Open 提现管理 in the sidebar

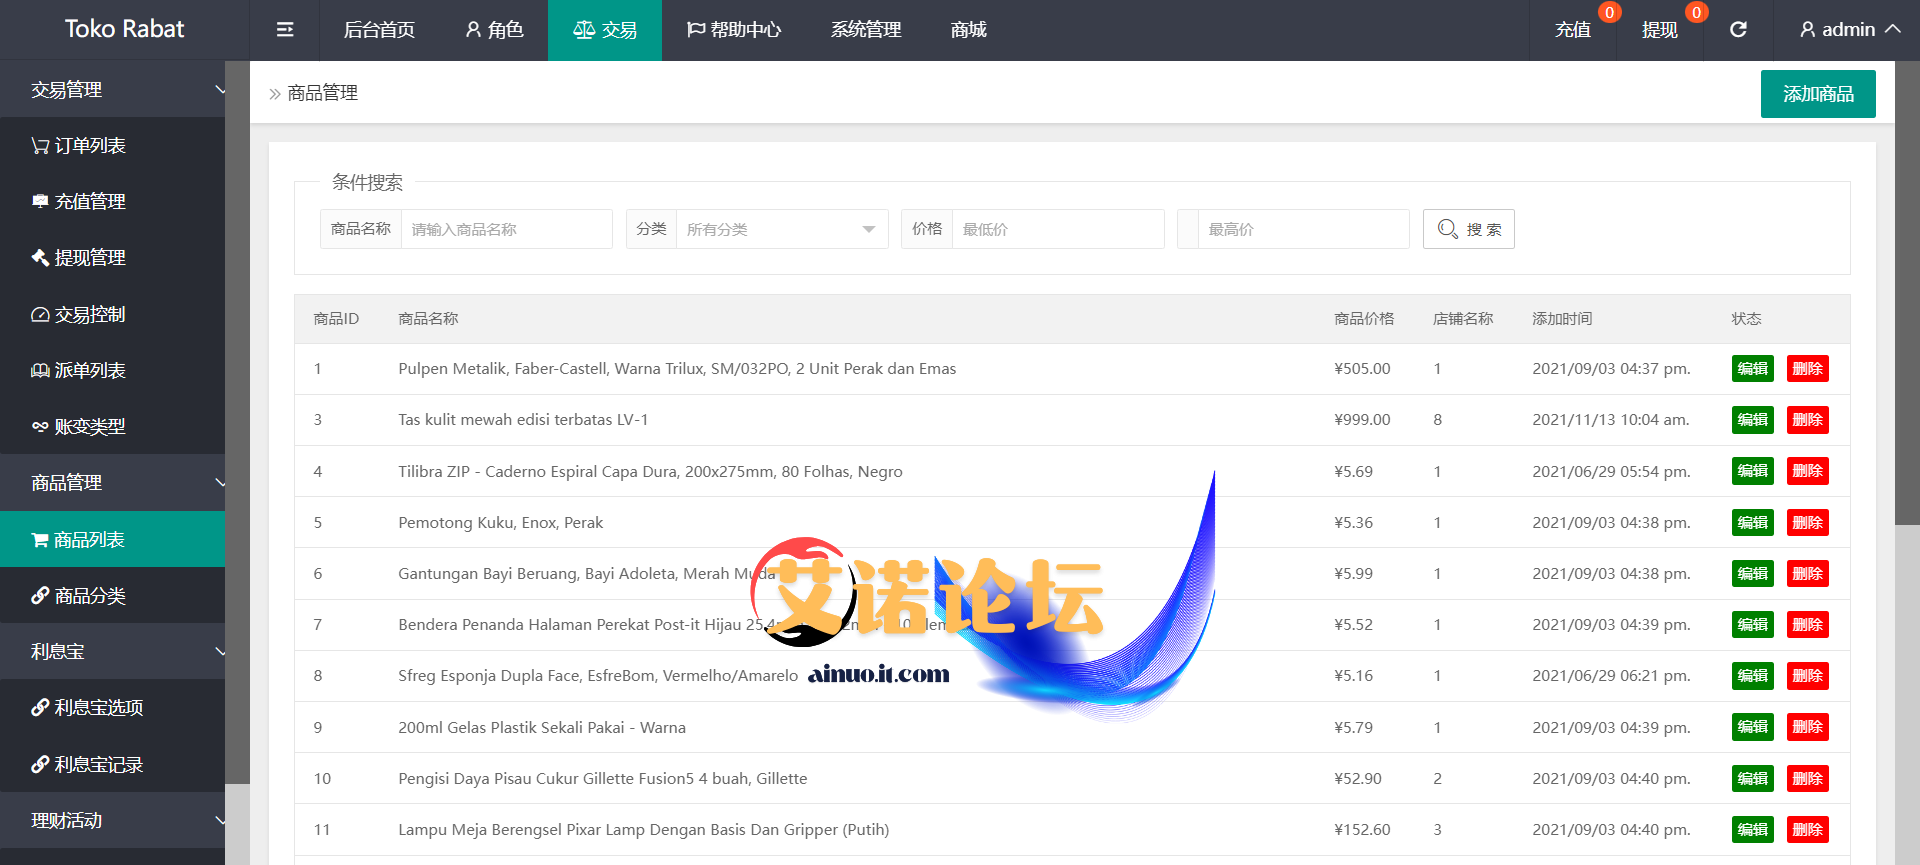pos(112,257)
